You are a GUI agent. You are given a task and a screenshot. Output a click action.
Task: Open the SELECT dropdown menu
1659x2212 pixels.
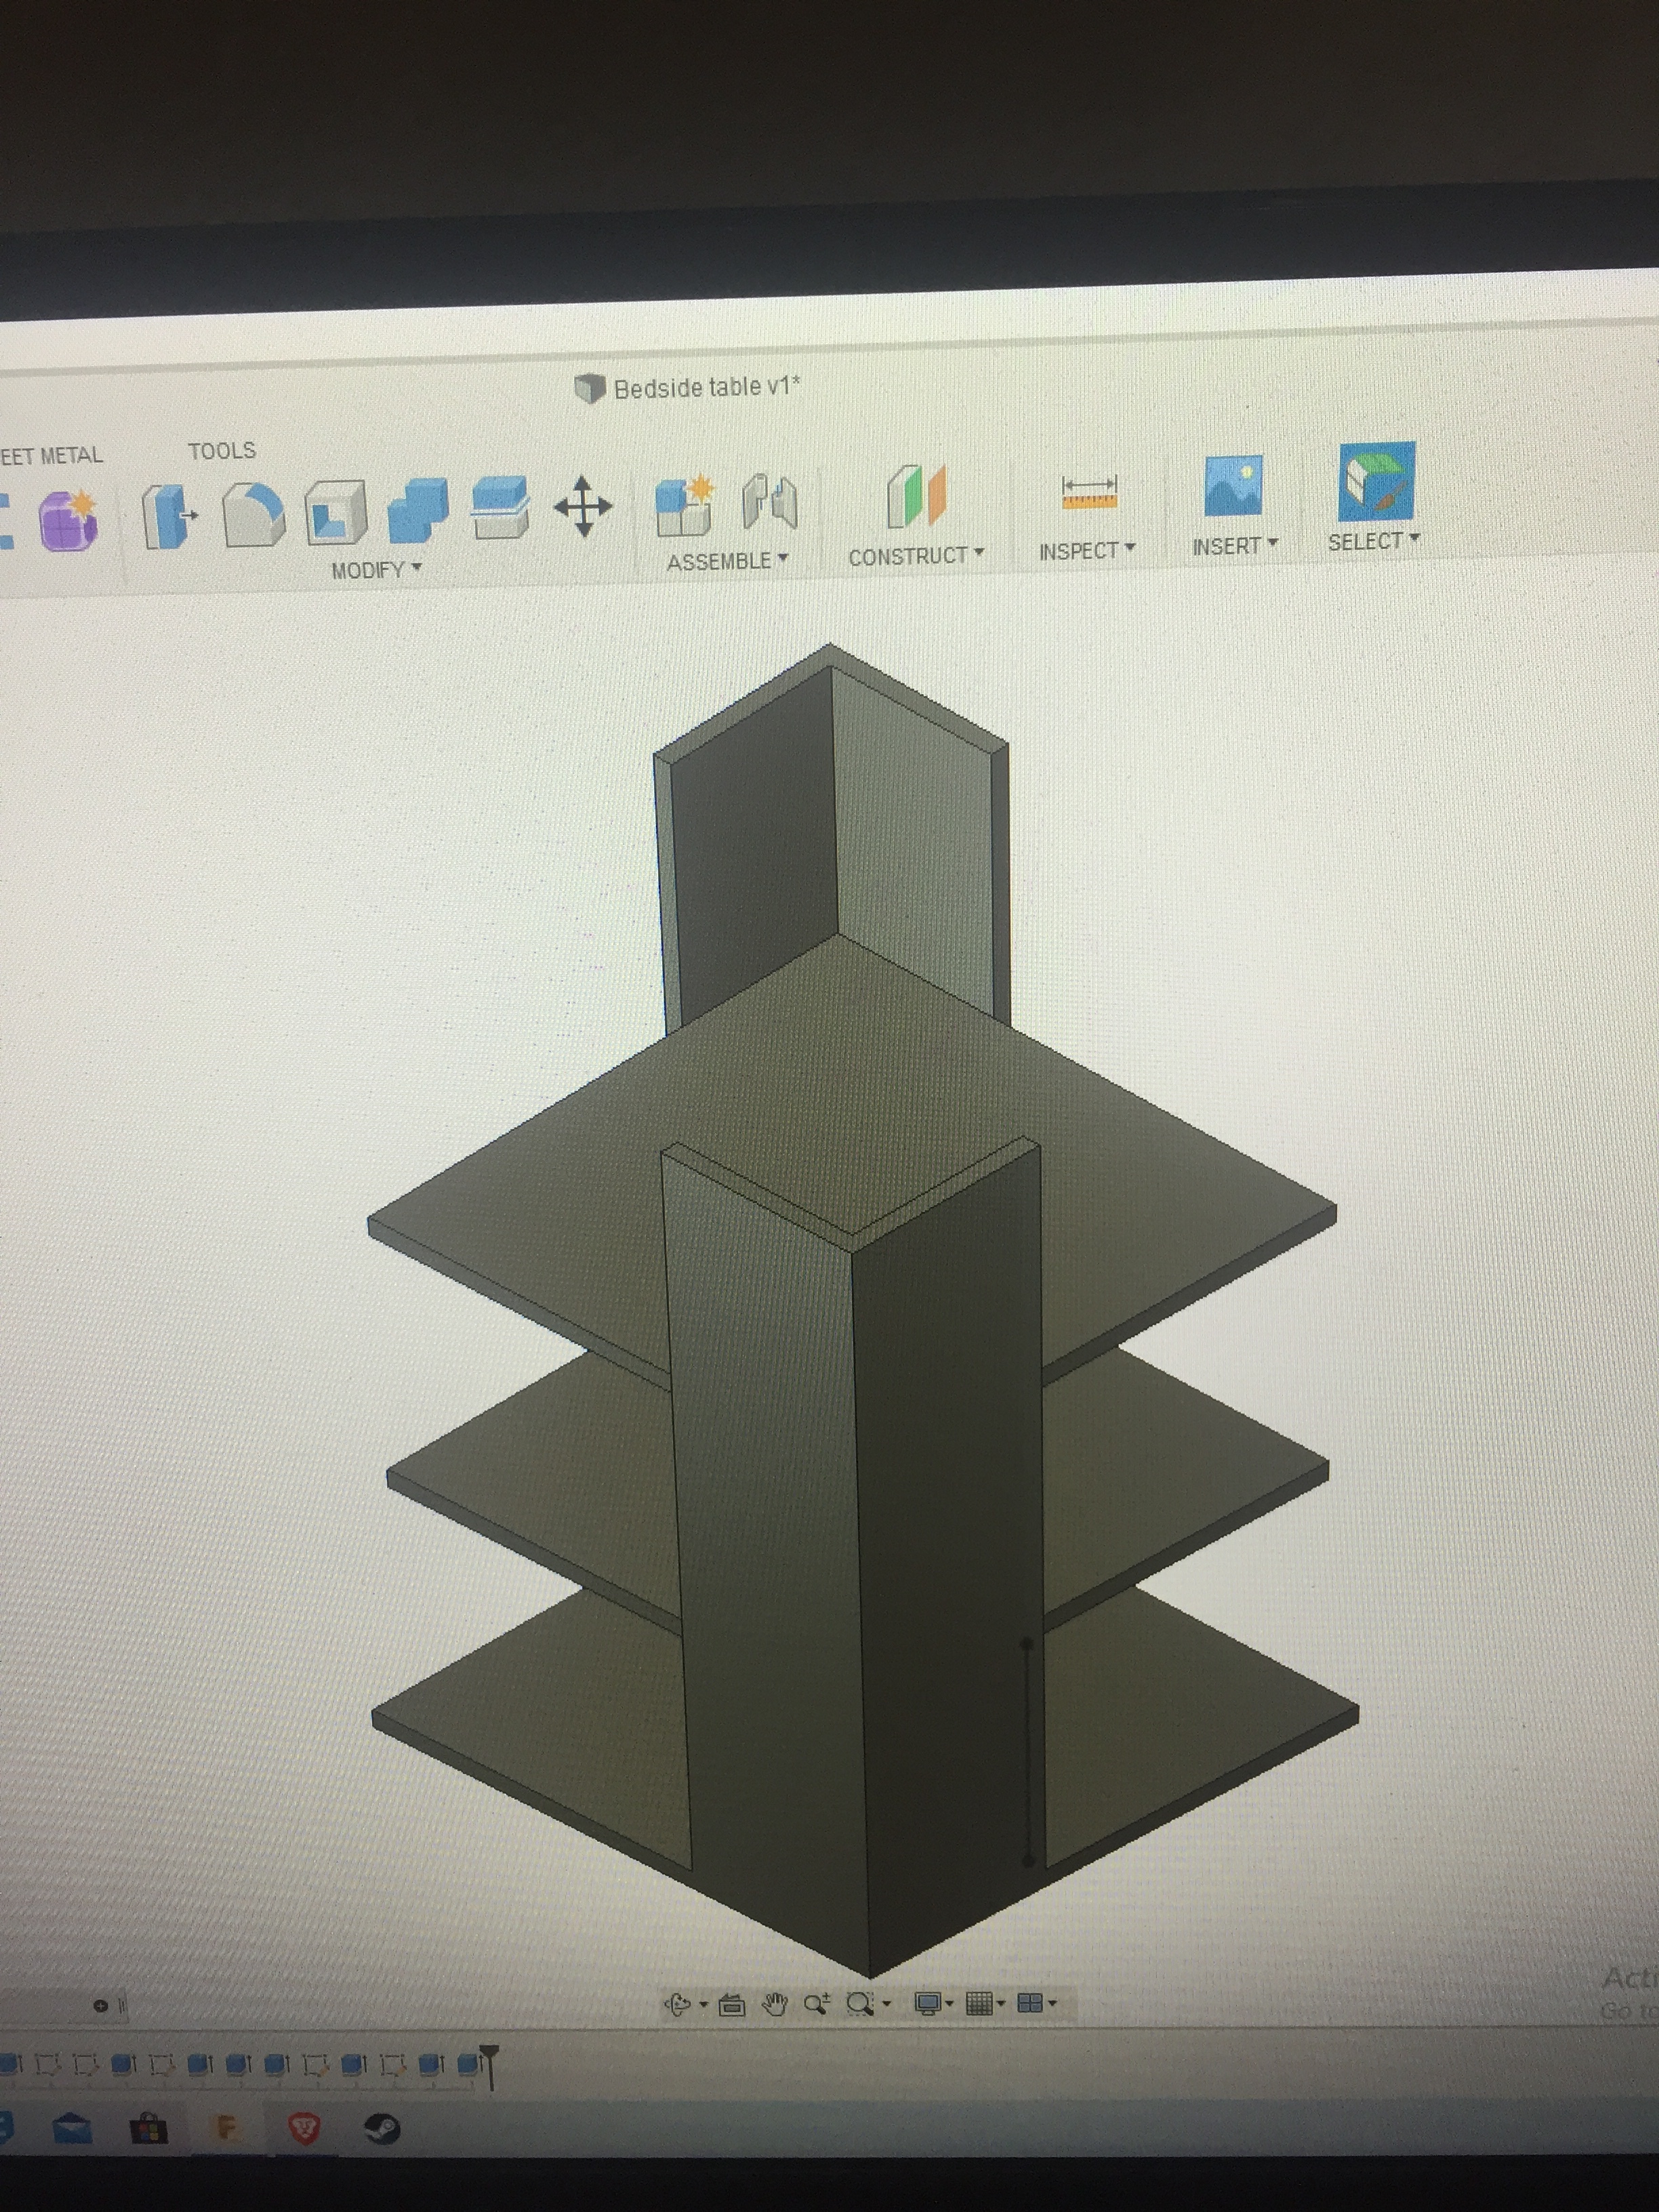1374,541
